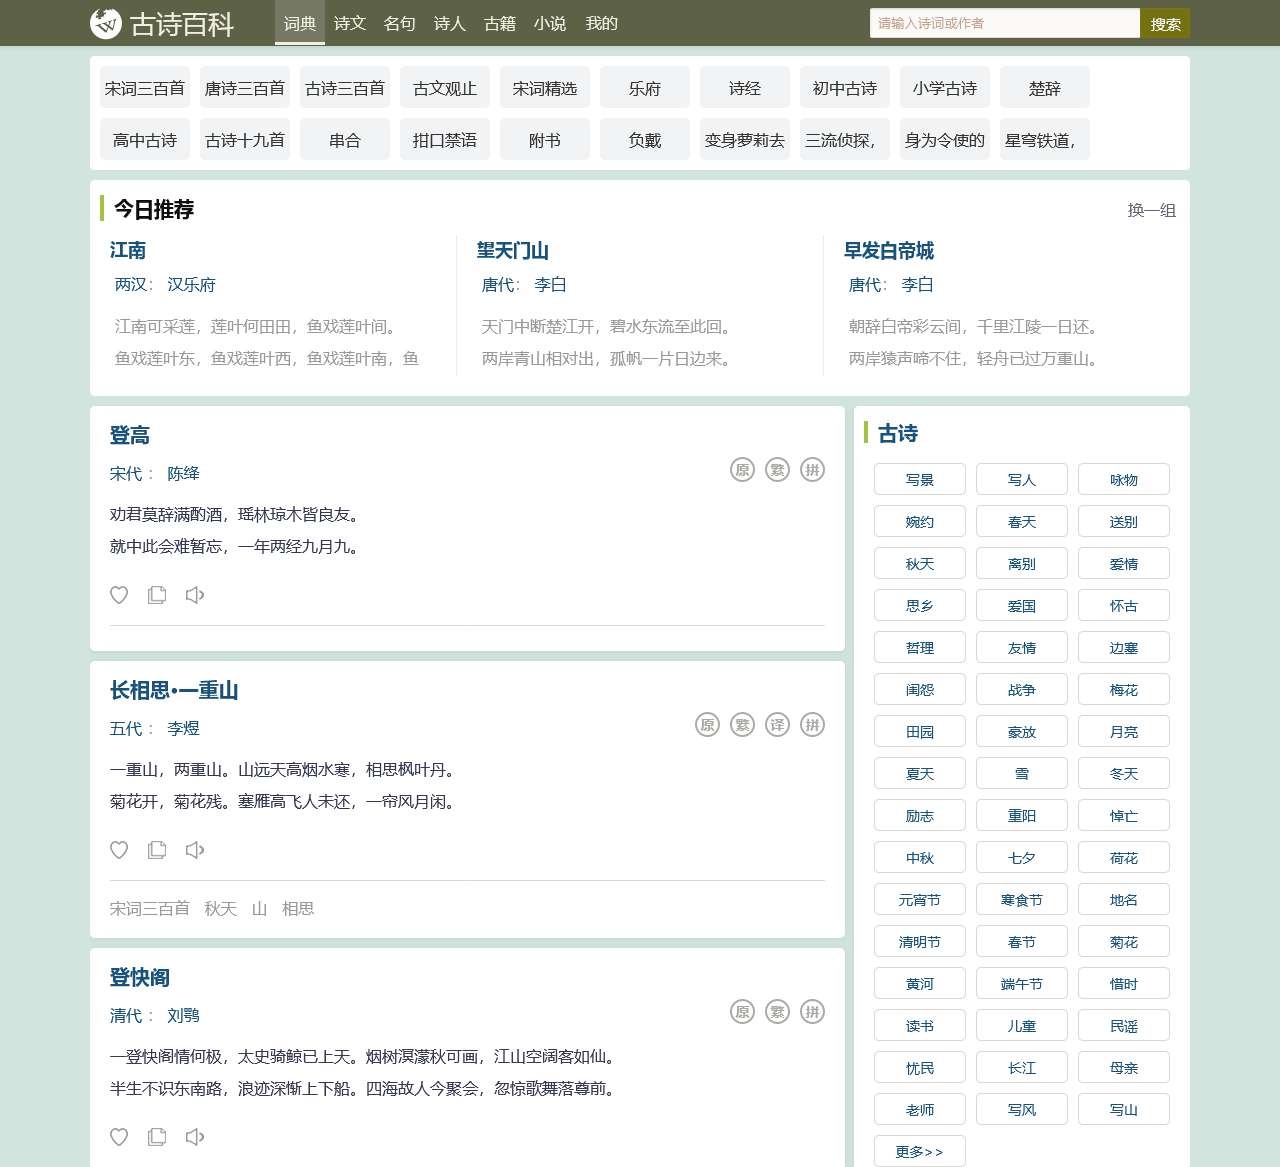Copy the 登快阁 poem text
This screenshot has width=1280, height=1167.
point(157,1137)
